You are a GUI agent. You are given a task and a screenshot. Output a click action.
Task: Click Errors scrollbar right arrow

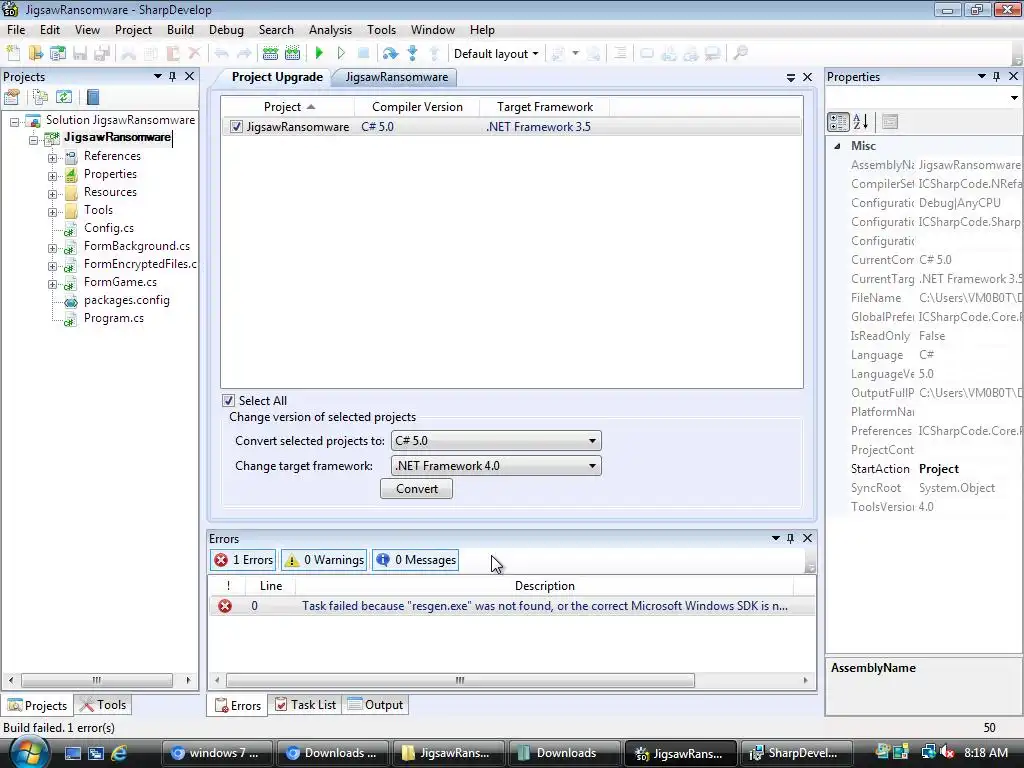(x=805, y=680)
